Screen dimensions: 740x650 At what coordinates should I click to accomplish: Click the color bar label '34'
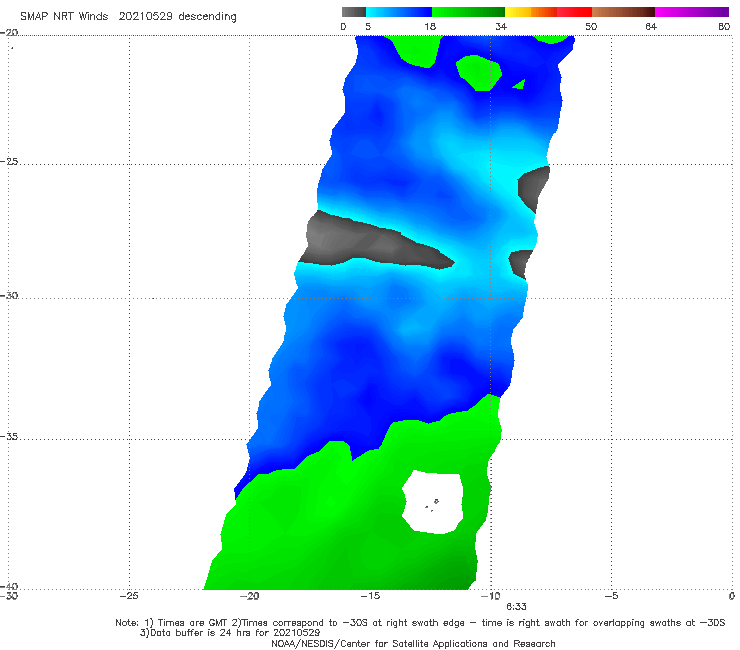click(501, 27)
